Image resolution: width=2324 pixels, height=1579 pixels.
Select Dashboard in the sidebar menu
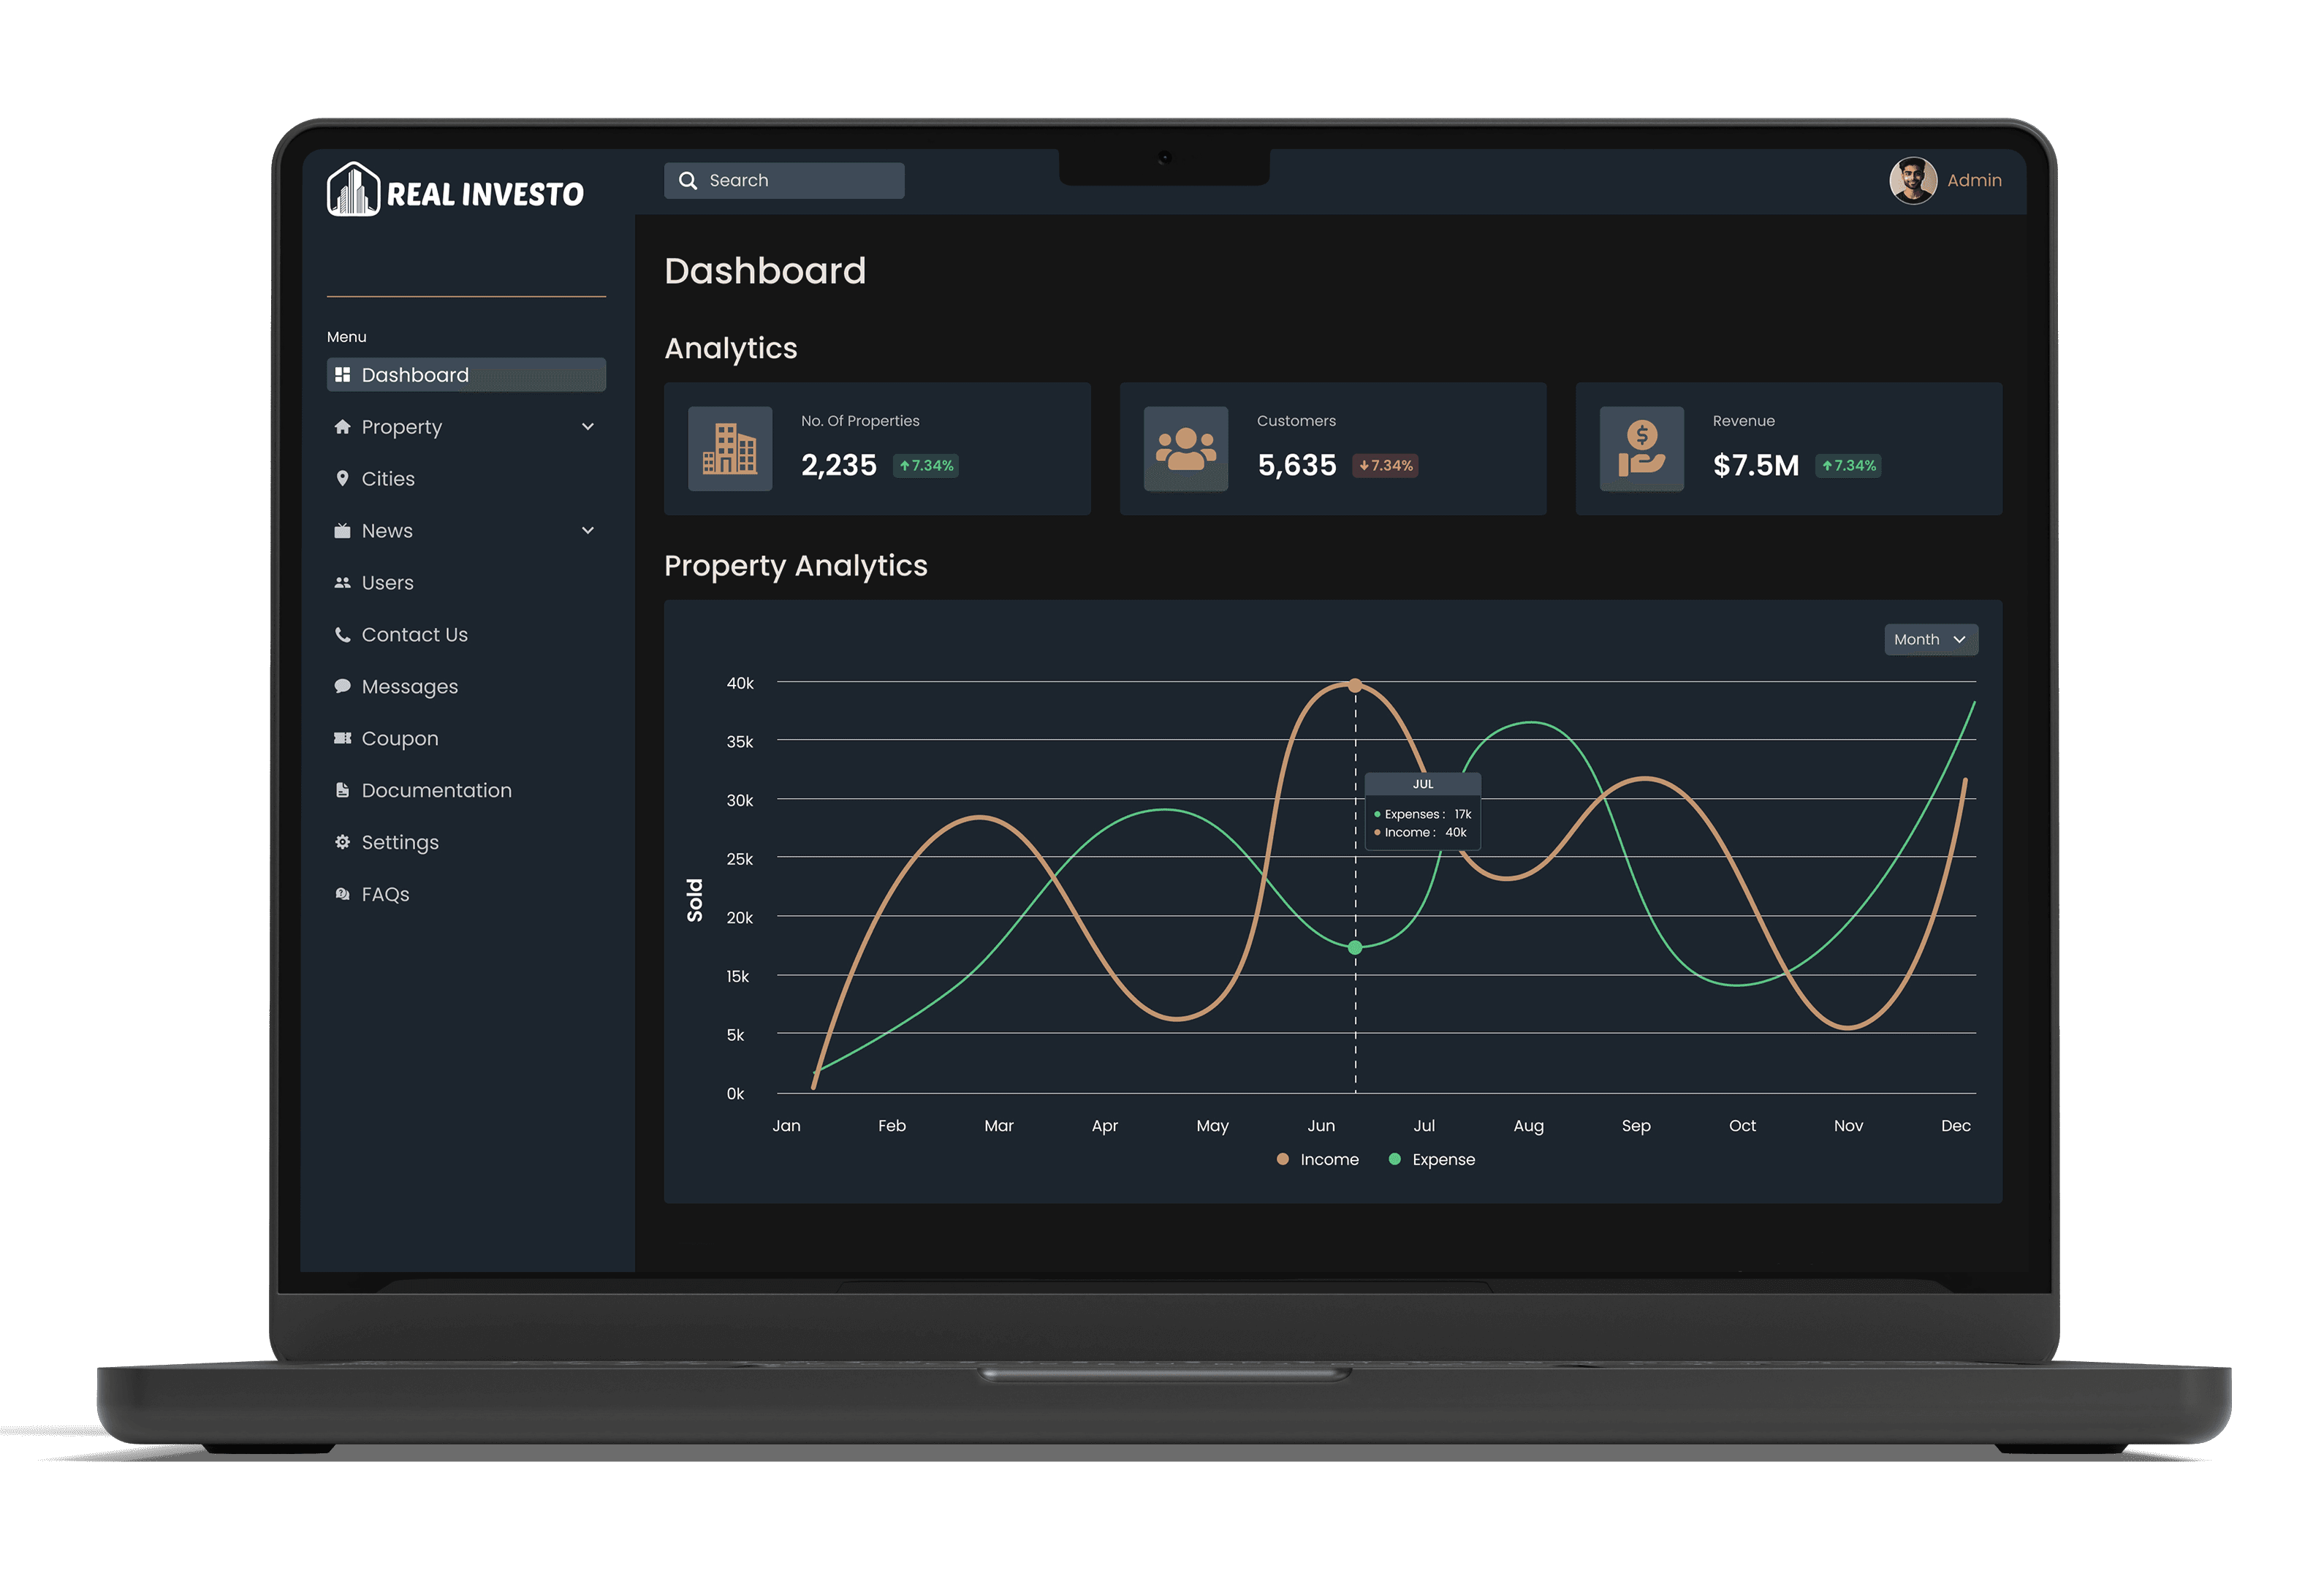click(x=466, y=375)
